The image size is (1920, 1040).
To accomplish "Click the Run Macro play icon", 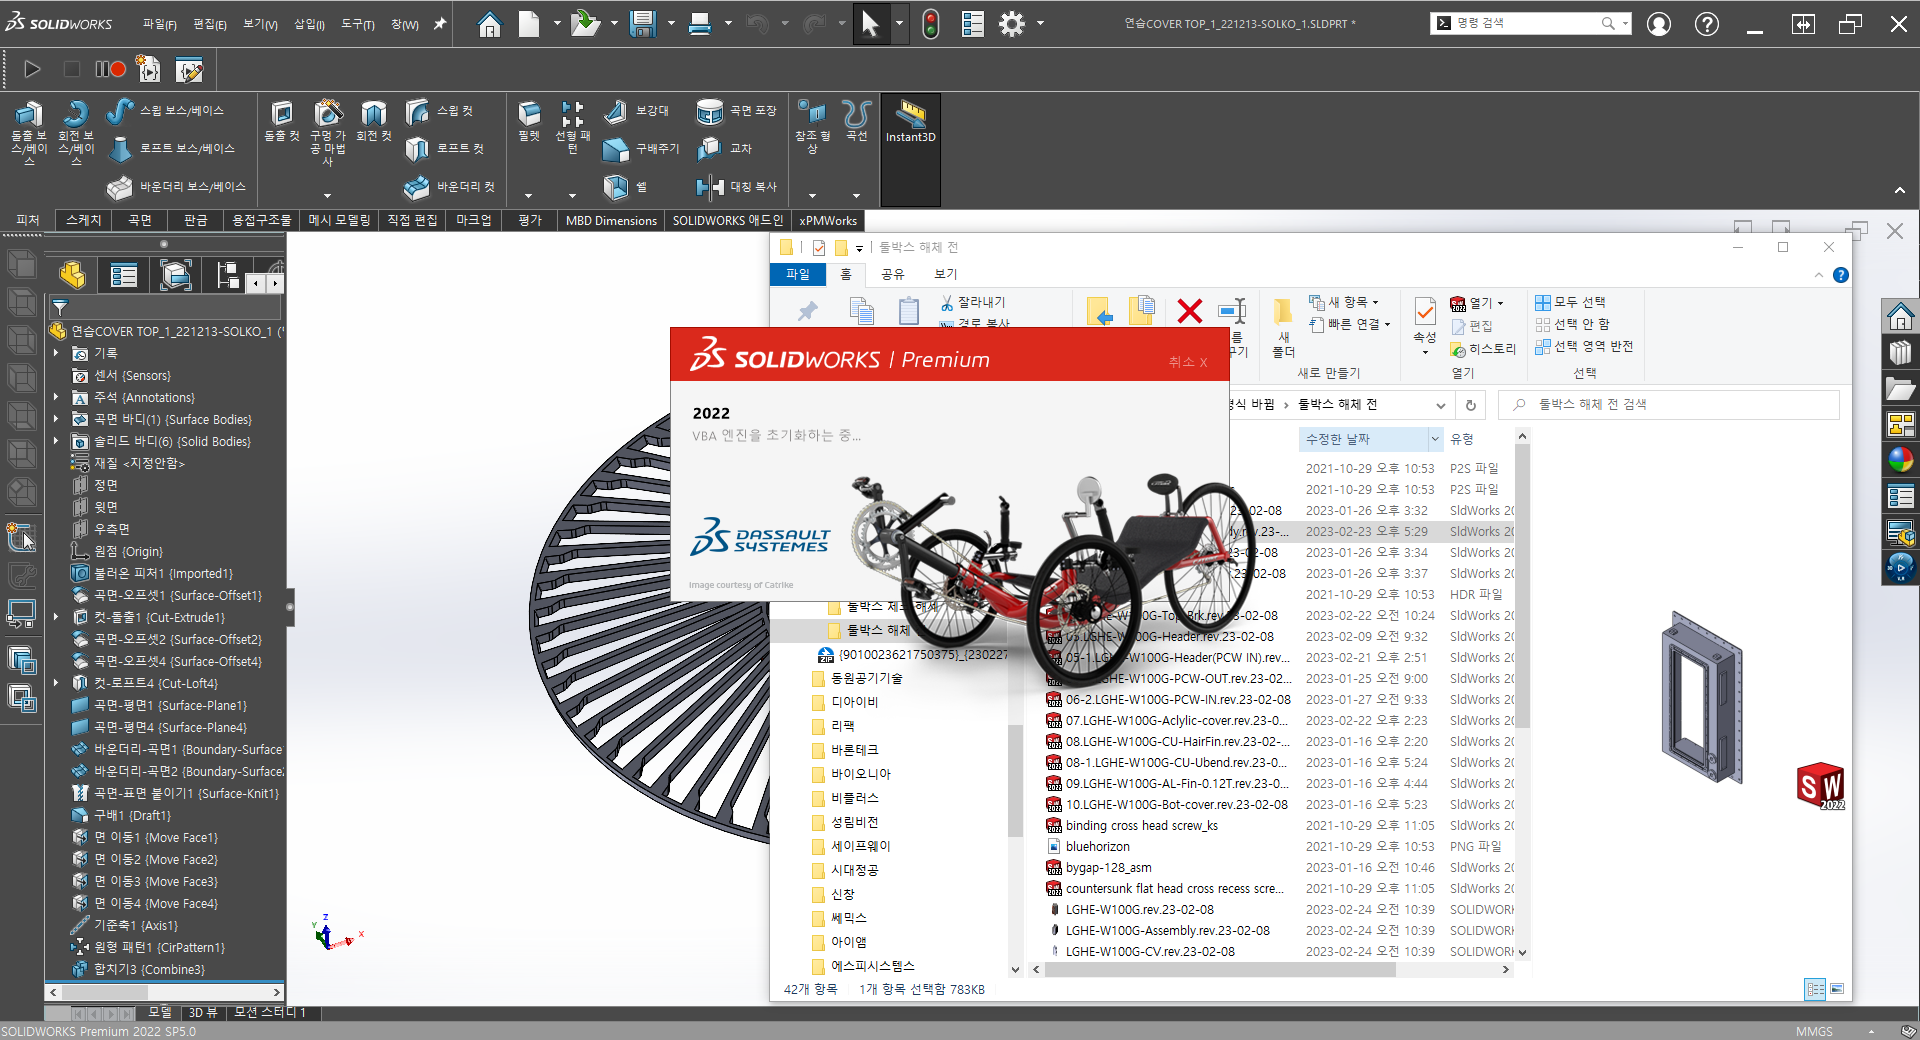I will pyautogui.click(x=31, y=69).
